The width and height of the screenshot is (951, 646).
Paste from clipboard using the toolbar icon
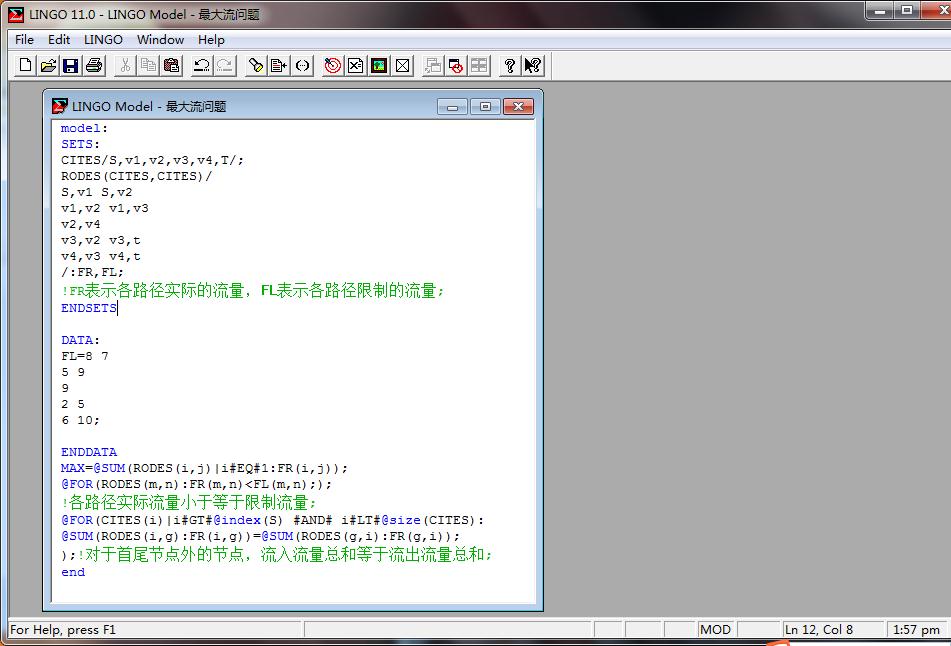pyautogui.click(x=172, y=66)
